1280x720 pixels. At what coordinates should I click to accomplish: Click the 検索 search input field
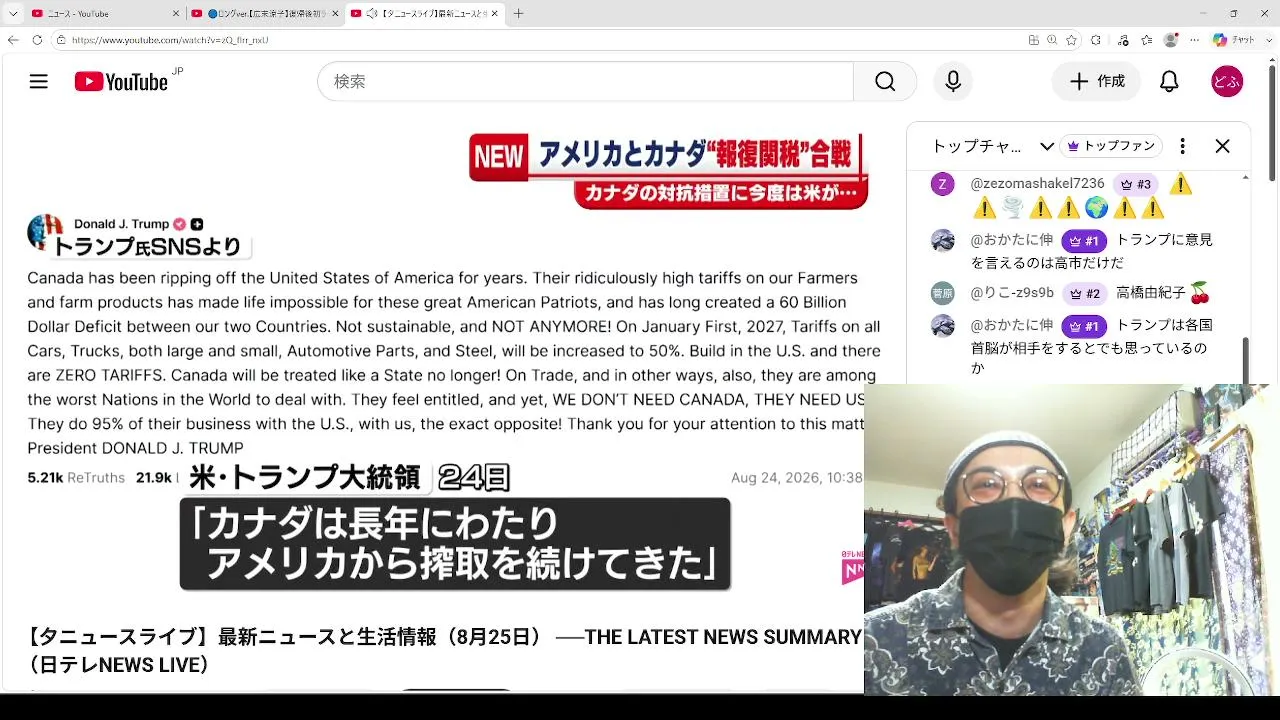tap(586, 82)
